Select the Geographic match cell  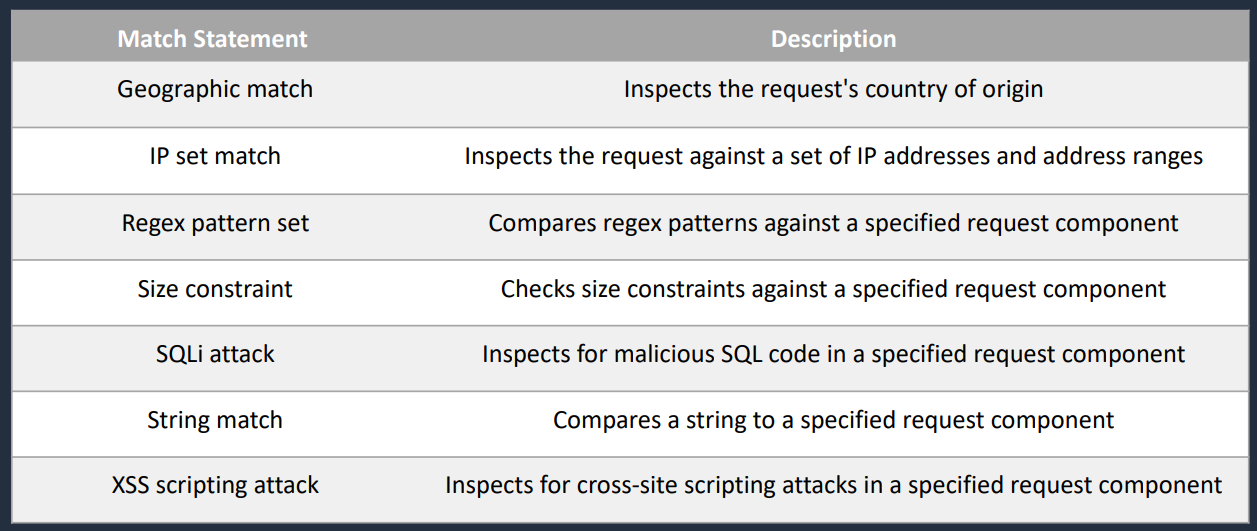215,89
